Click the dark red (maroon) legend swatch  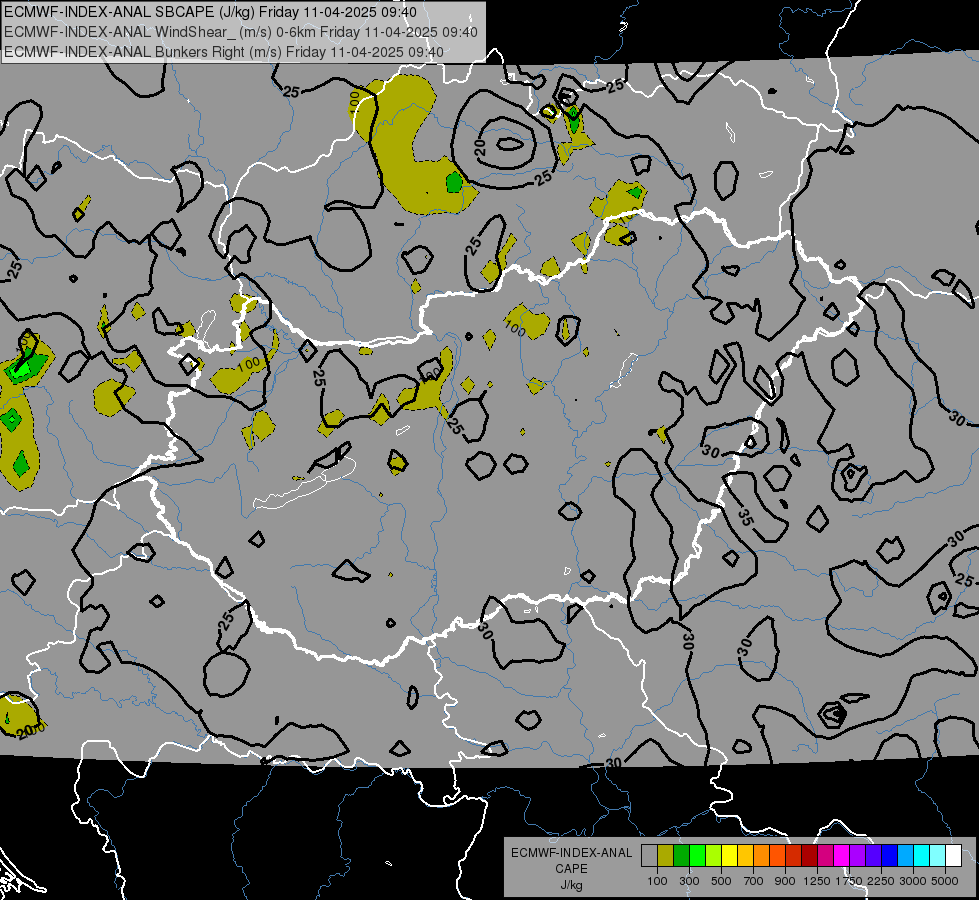(809, 856)
